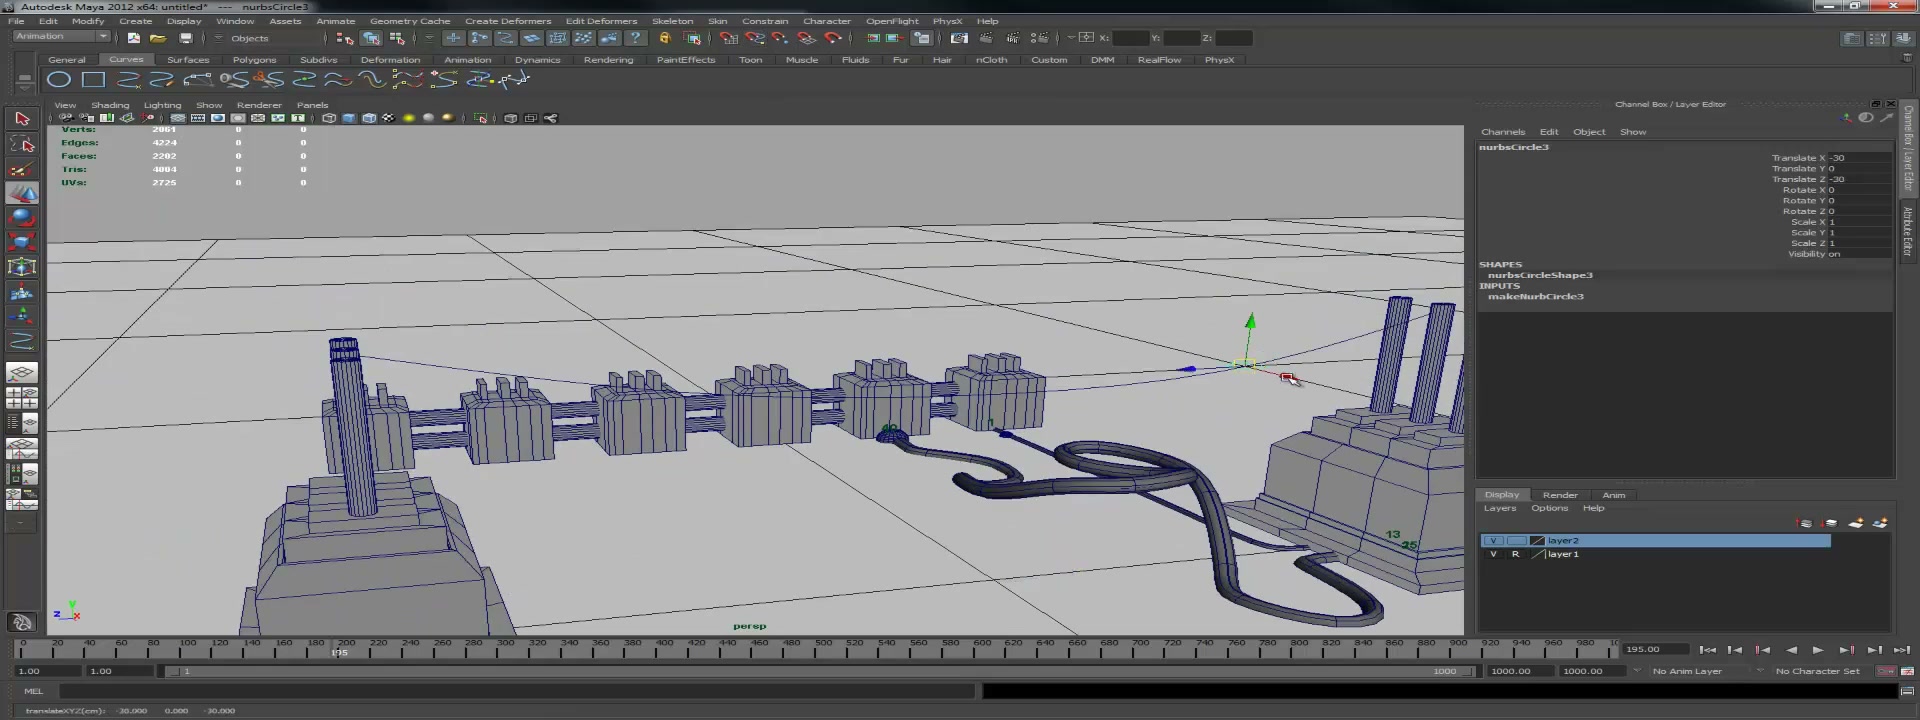
Task: Click the layer1 color swatch
Action: point(1538,554)
